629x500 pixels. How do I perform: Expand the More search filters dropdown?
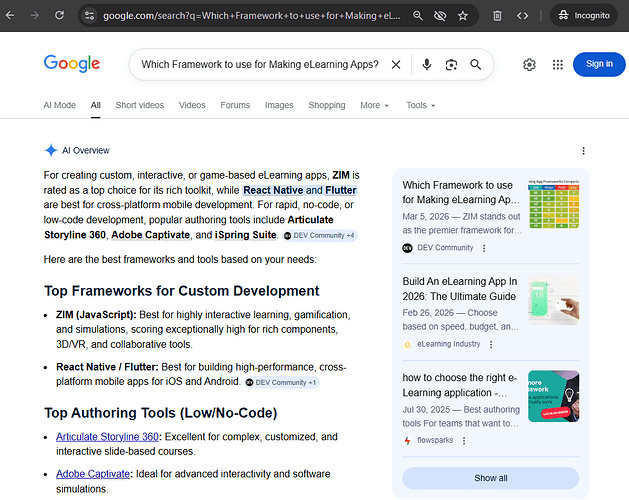click(375, 105)
